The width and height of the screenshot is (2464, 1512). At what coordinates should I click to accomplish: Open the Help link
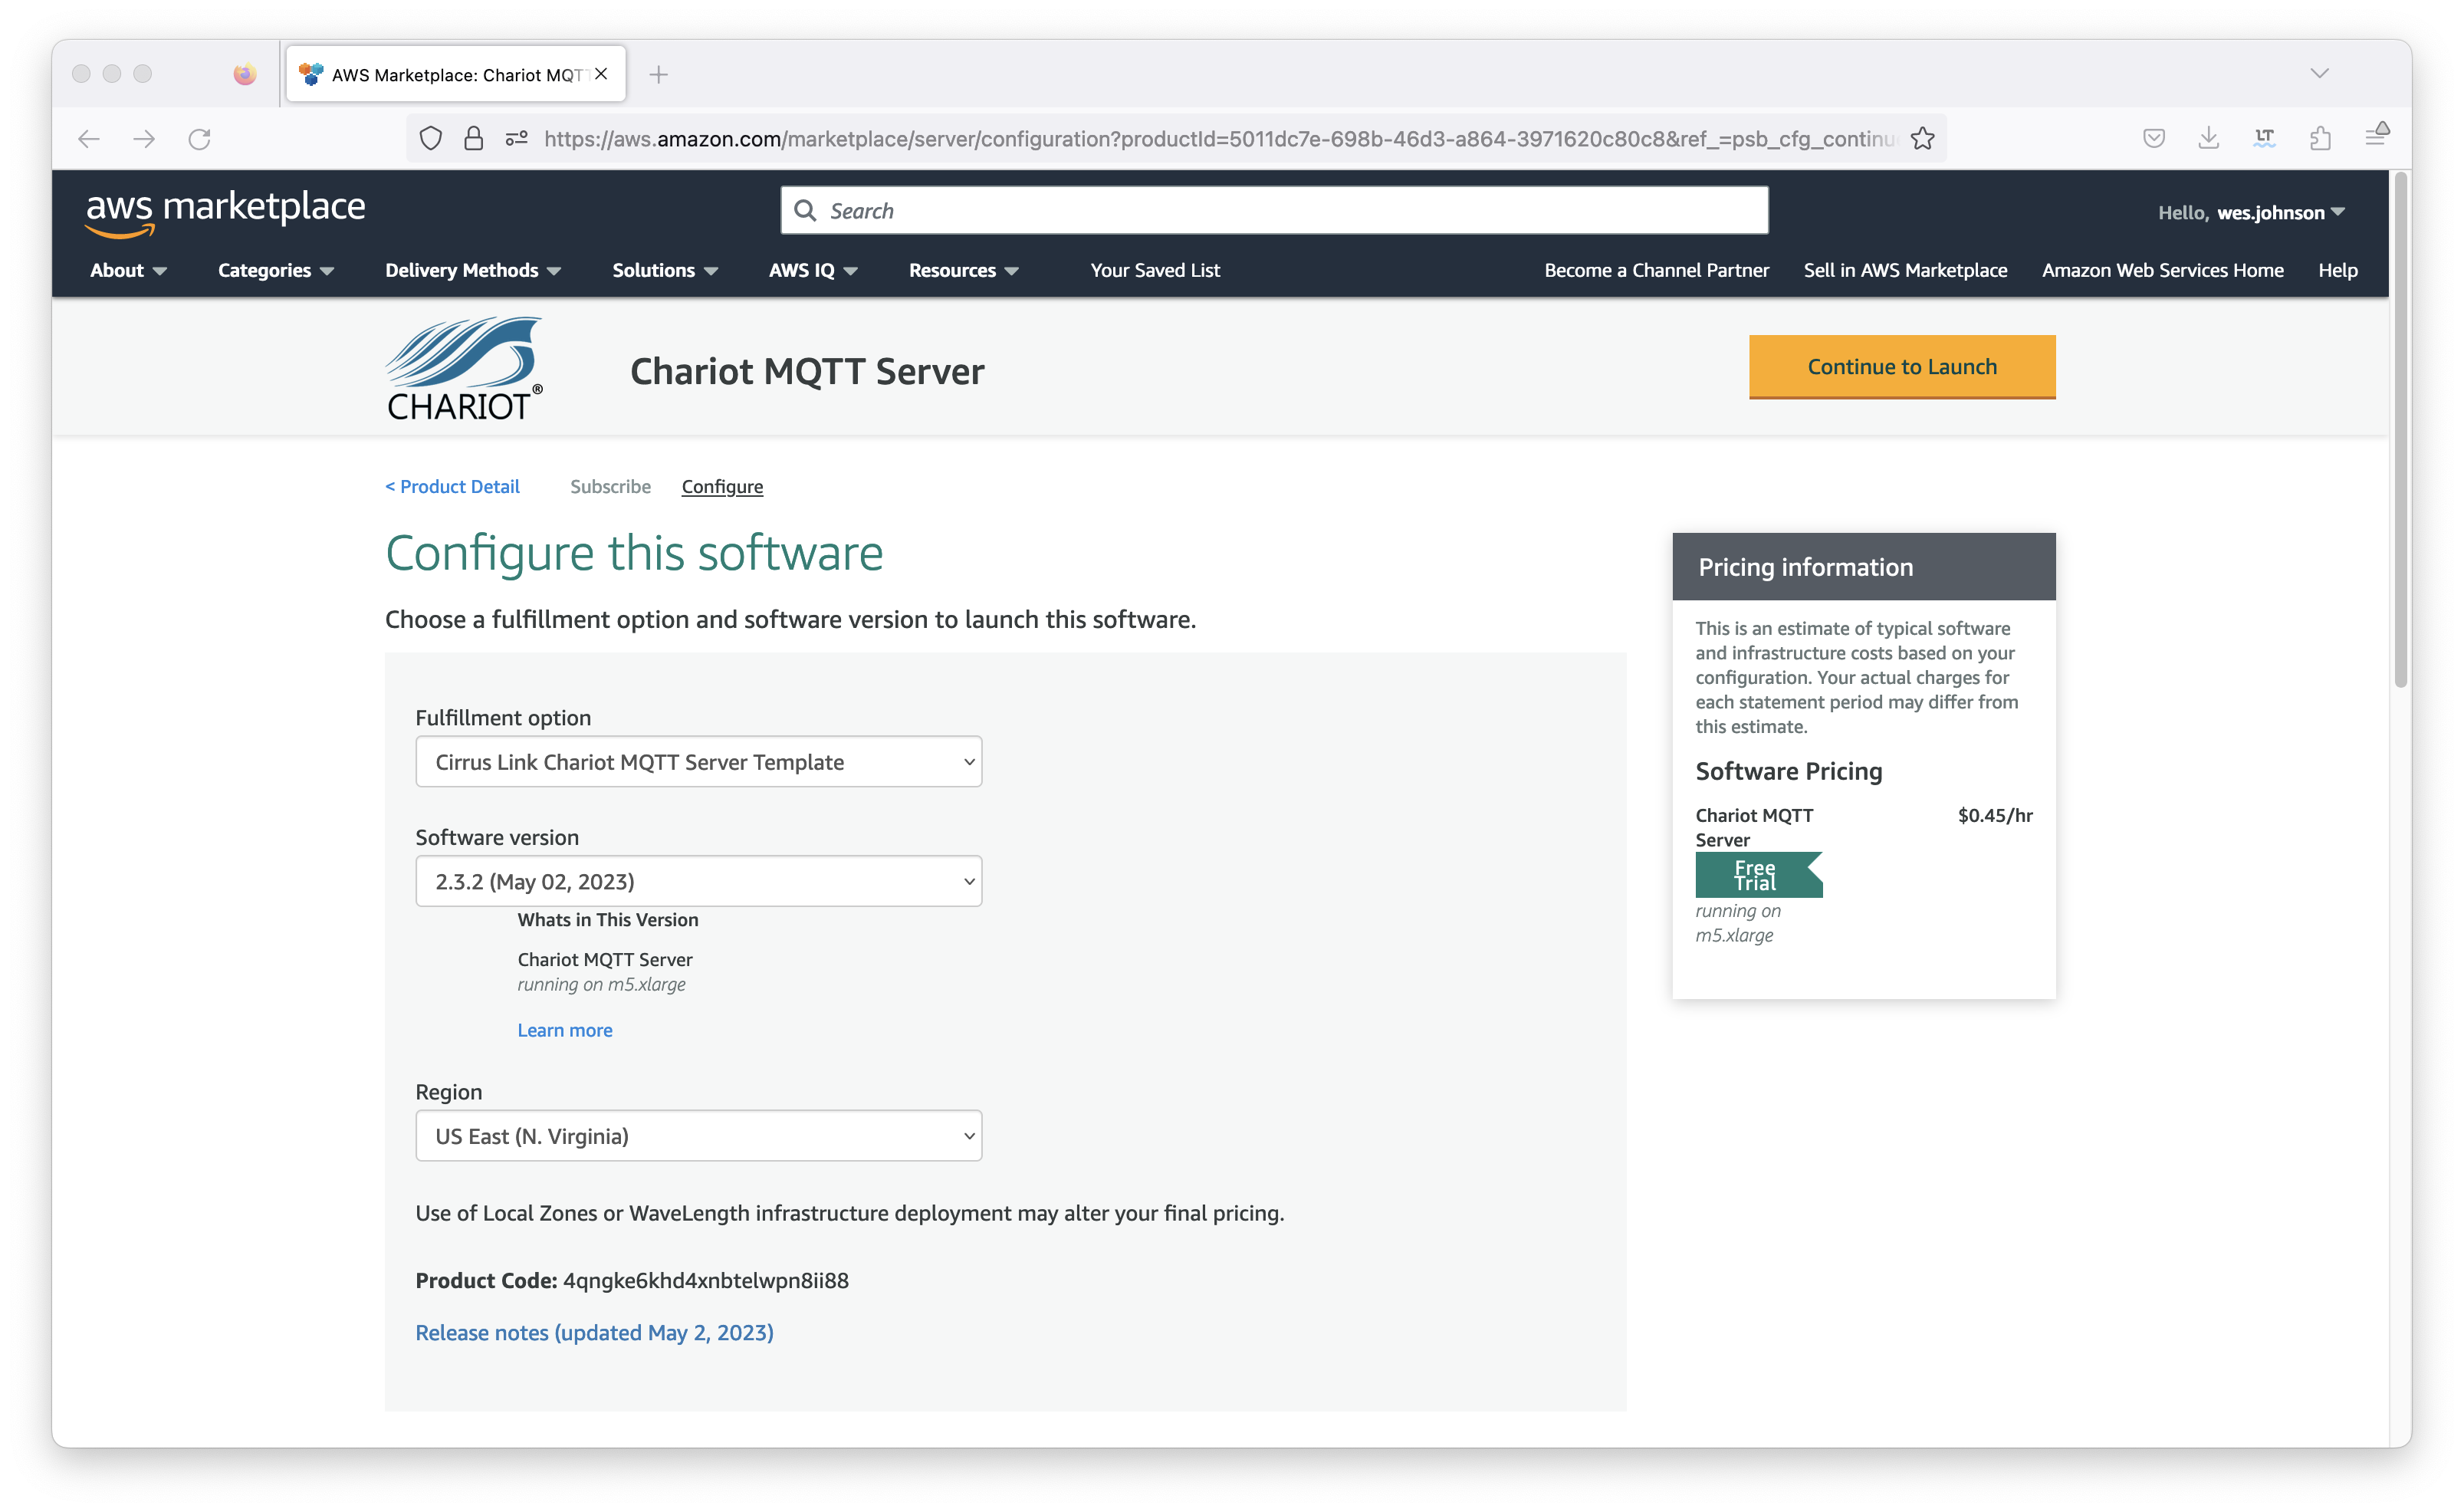[x=2337, y=270]
